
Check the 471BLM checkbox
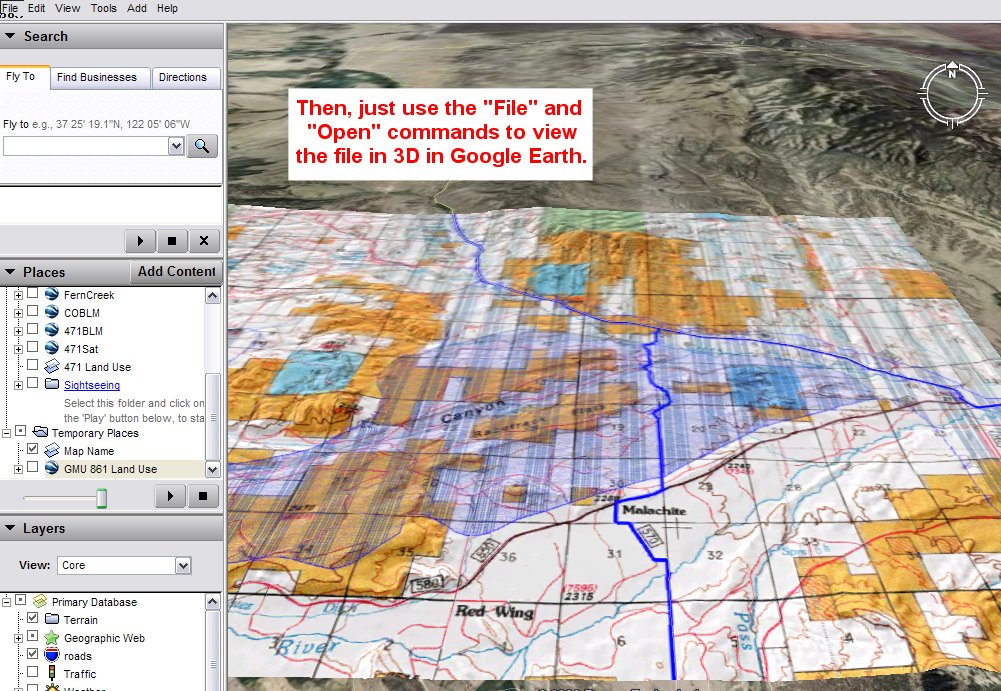point(33,330)
